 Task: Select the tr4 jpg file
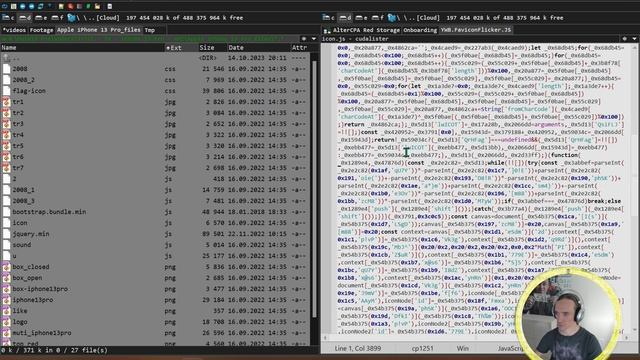click(x=155, y=135)
